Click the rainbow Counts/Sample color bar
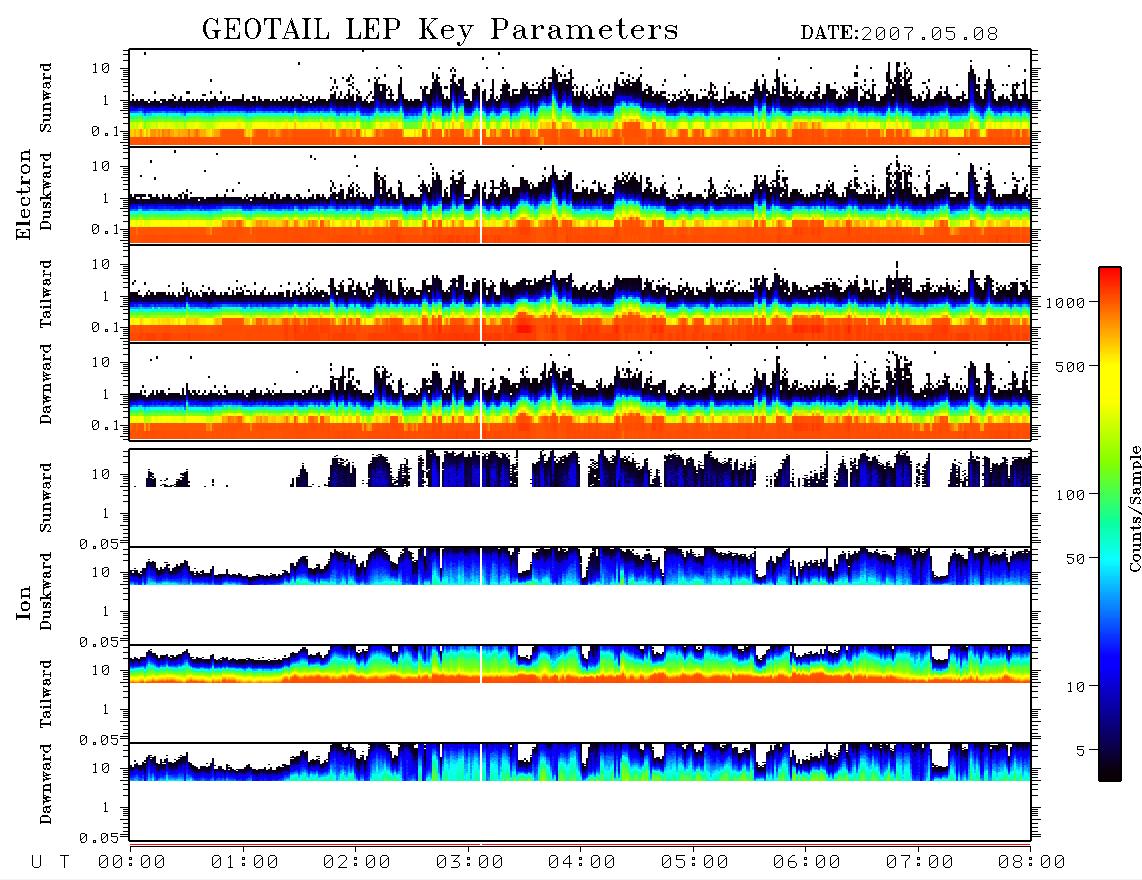Screen dimensions: 1142x880 tap(1109, 524)
